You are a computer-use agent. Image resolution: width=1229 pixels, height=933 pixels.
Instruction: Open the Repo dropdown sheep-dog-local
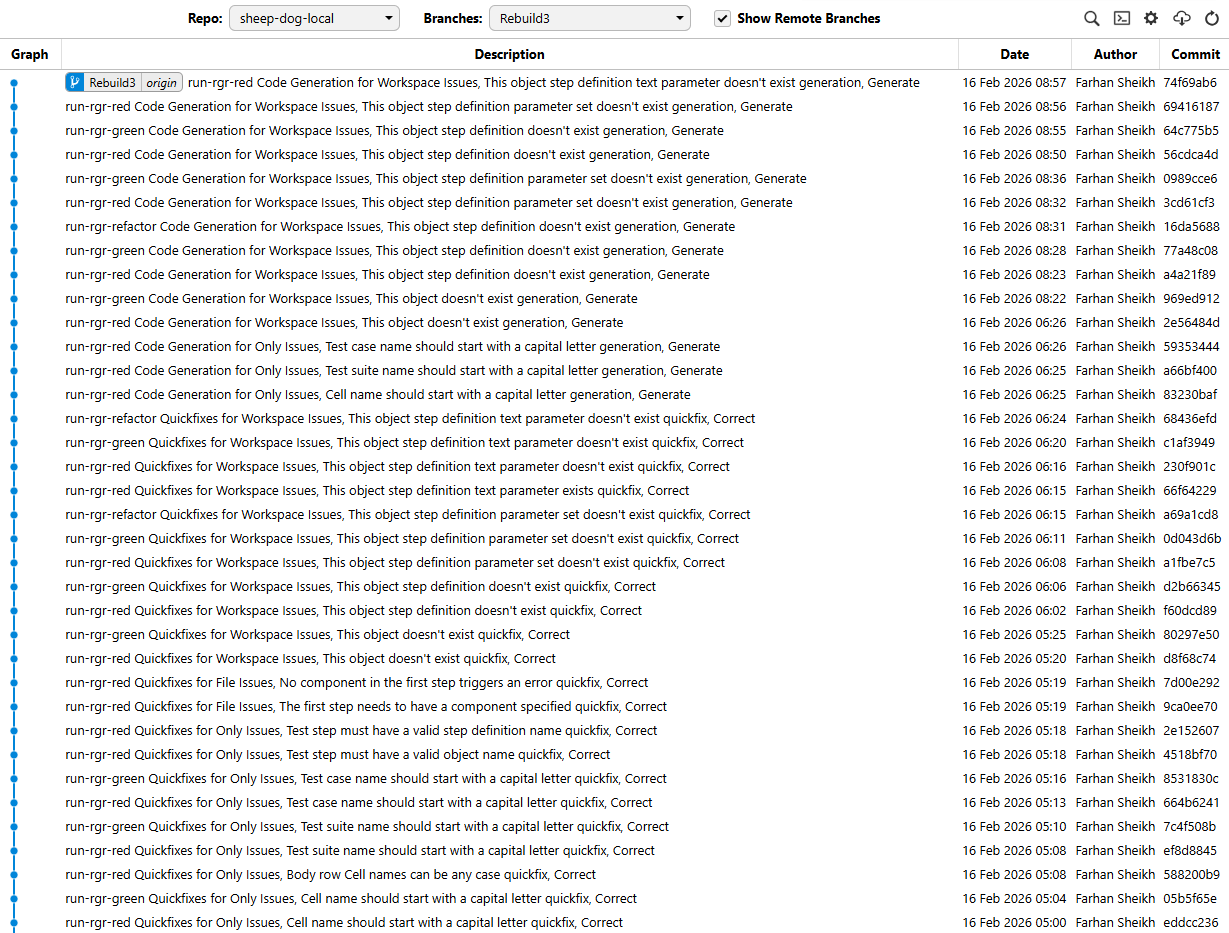click(x=314, y=18)
